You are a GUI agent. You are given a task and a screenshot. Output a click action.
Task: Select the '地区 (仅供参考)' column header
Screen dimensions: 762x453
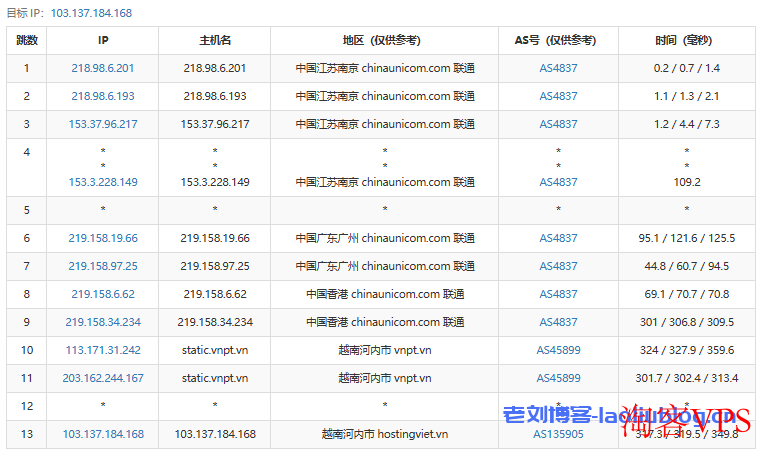click(384, 40)
